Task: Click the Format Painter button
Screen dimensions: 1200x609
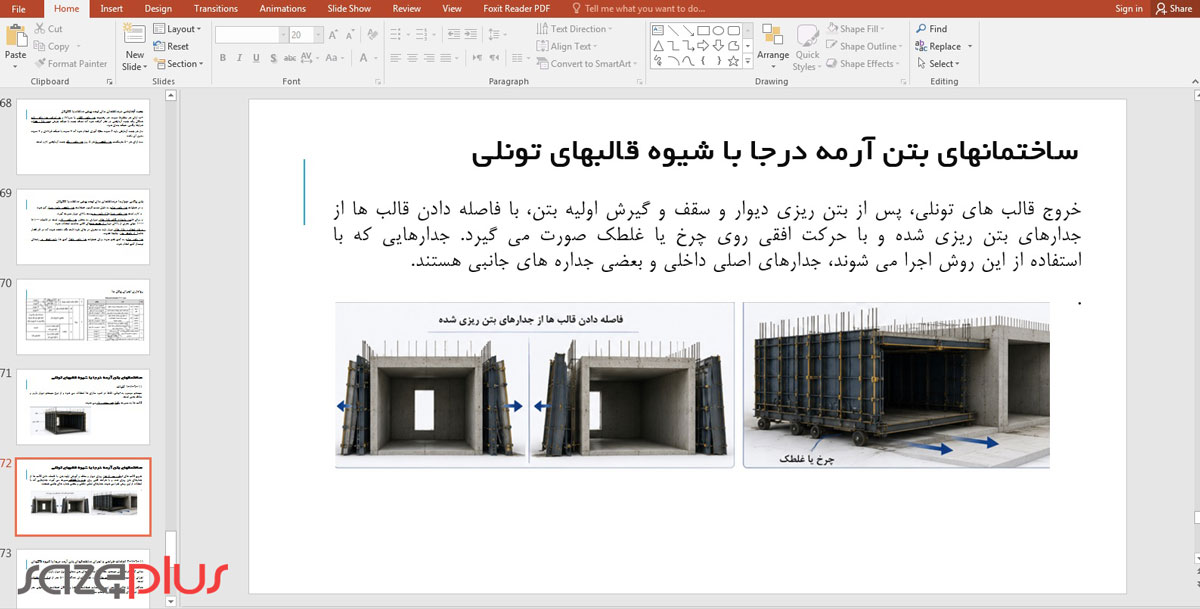Action: pos(70,63)
